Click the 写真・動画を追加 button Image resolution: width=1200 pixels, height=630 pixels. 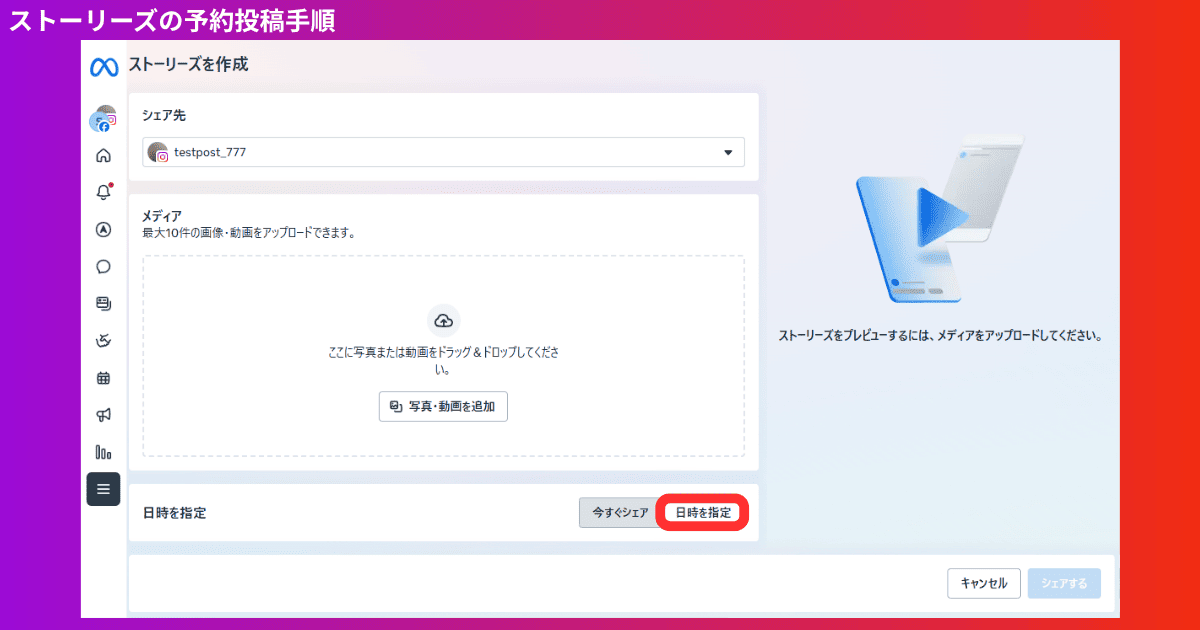tap(443, 407)
